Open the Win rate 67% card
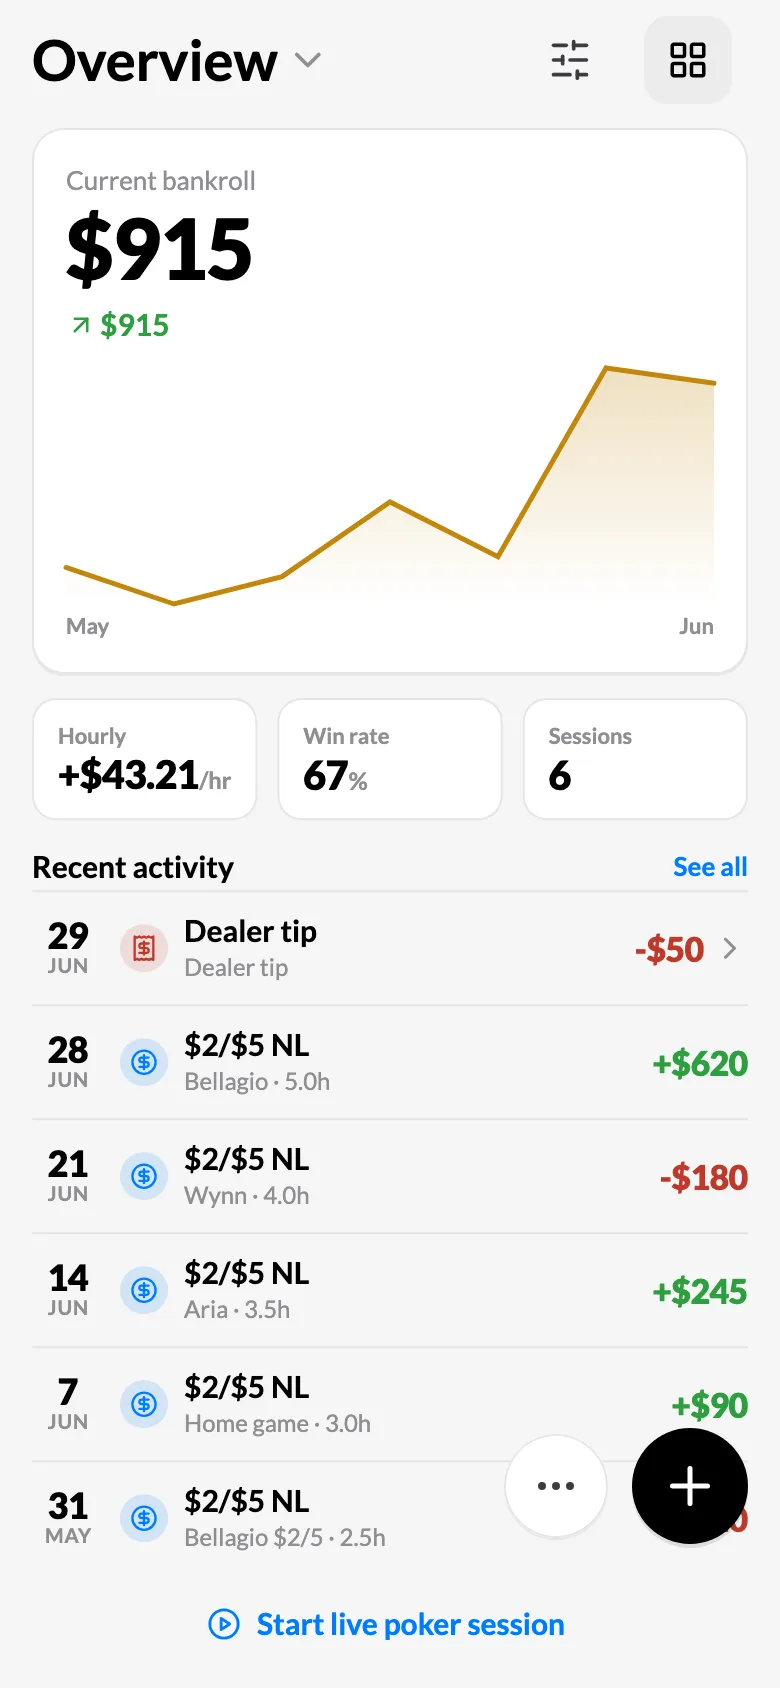780x1688 pixels. [x=390, y=759]
